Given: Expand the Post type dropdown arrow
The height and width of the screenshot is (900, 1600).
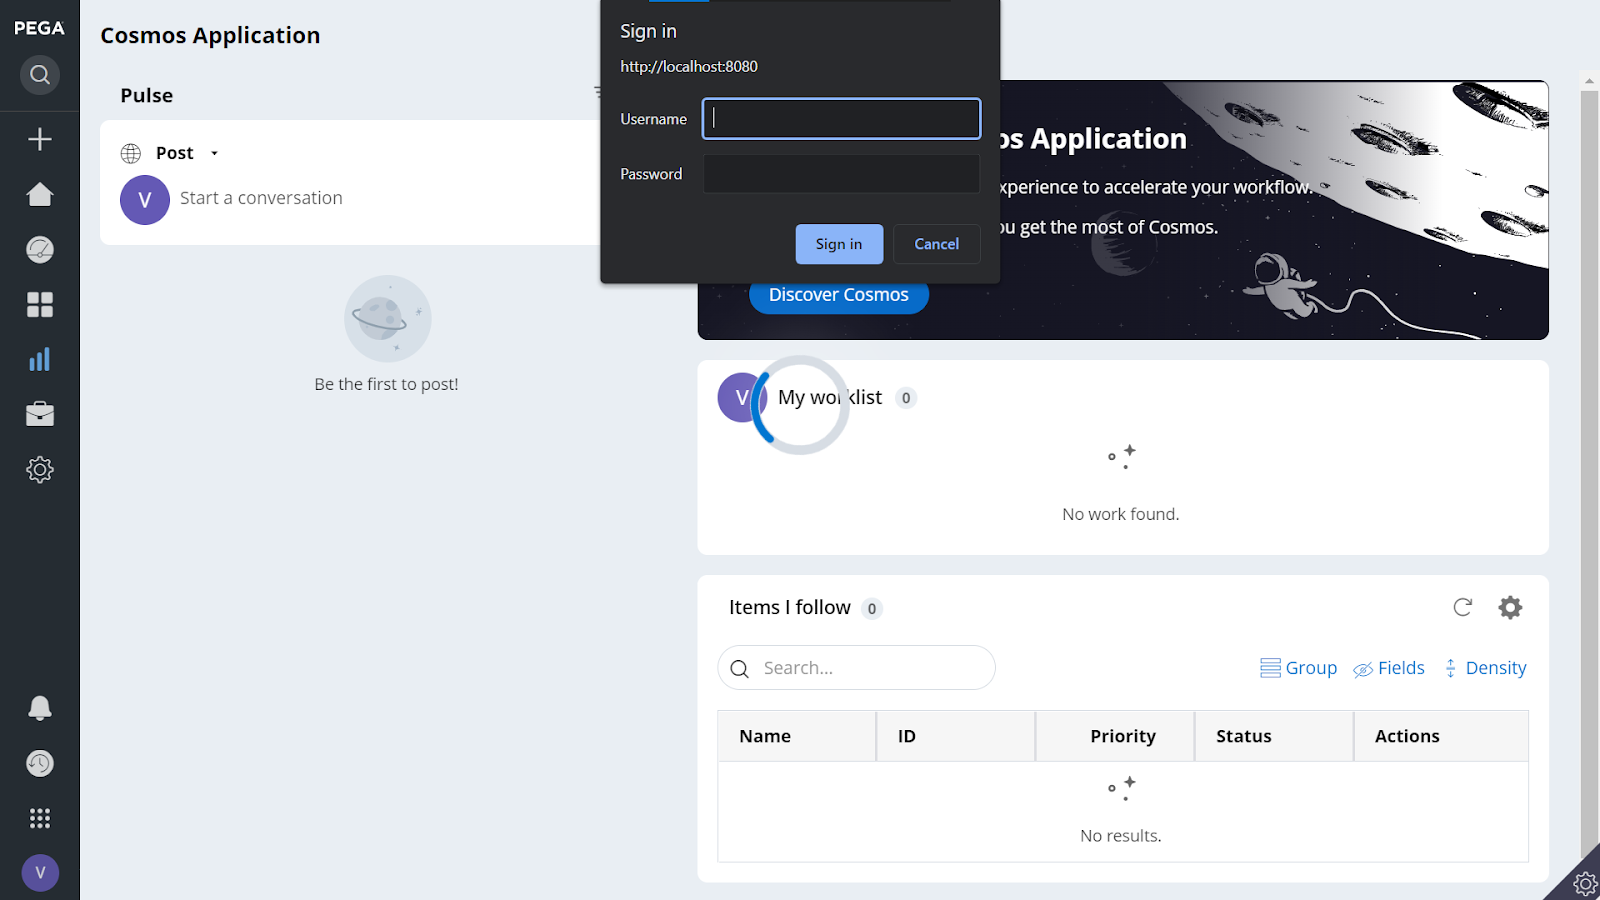Looking at the screenshot, I should coord(214,153).
